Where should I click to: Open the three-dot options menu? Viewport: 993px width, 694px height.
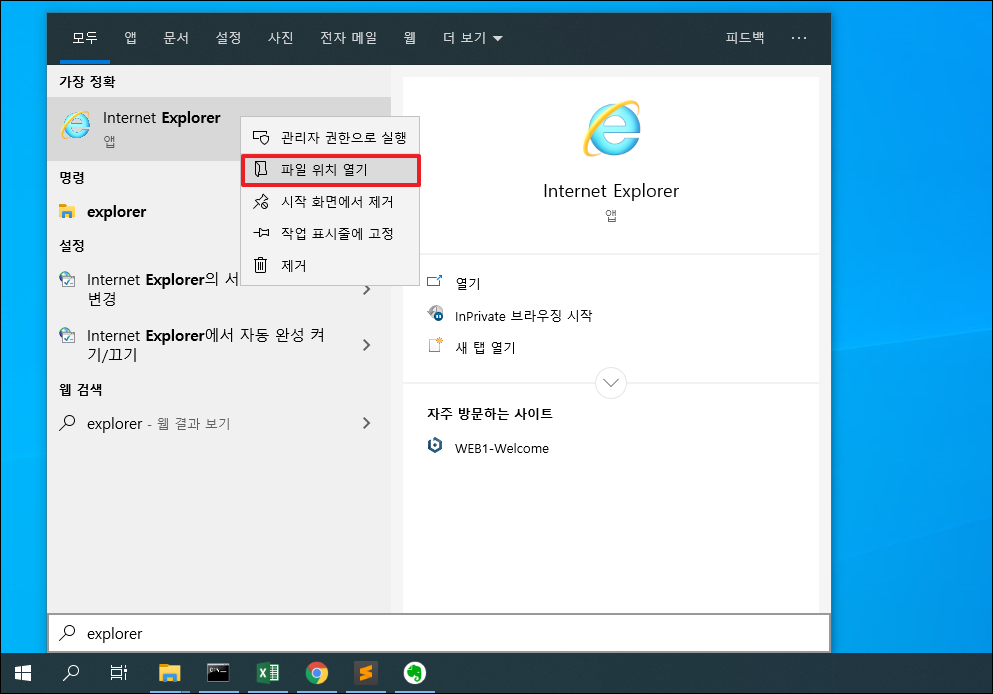point(799,38)
